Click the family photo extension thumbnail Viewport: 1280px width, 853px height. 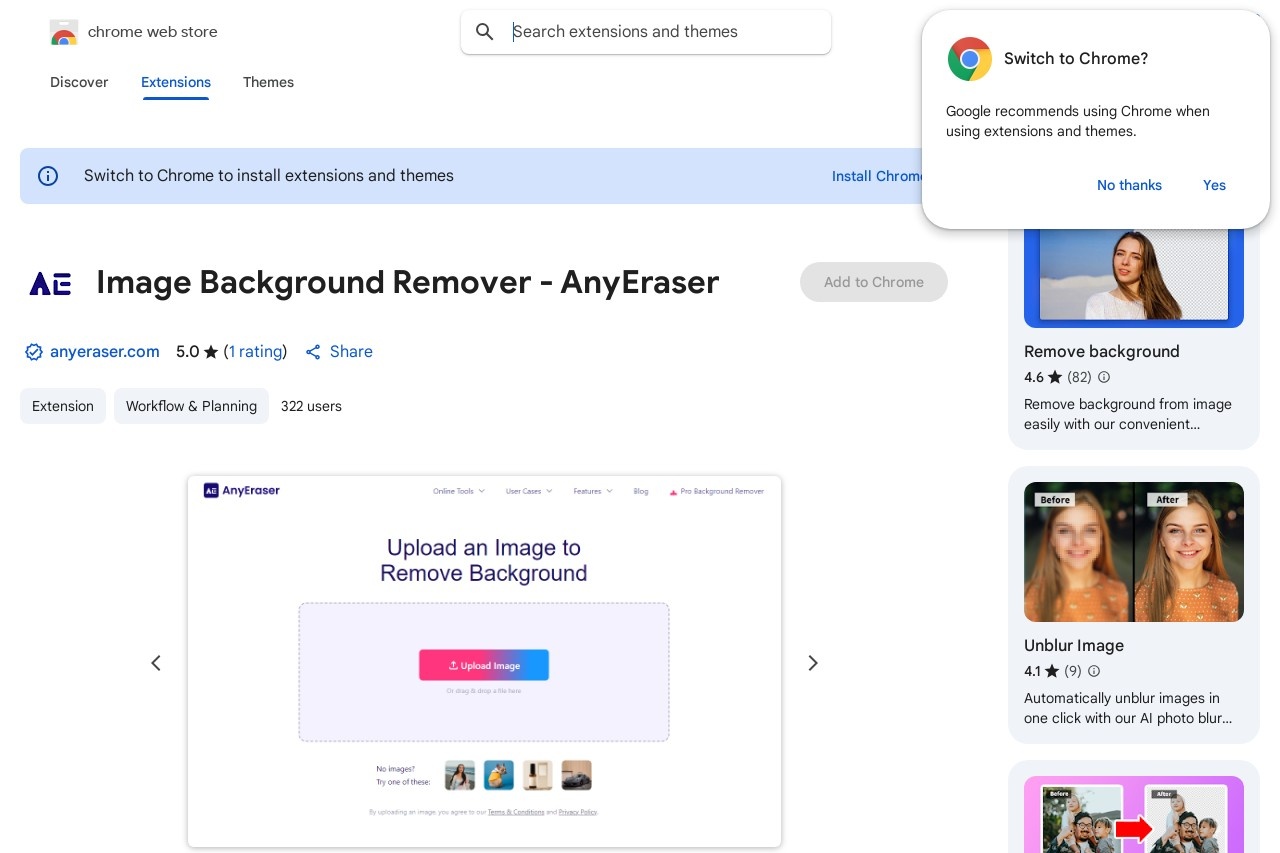point(1134,814)
